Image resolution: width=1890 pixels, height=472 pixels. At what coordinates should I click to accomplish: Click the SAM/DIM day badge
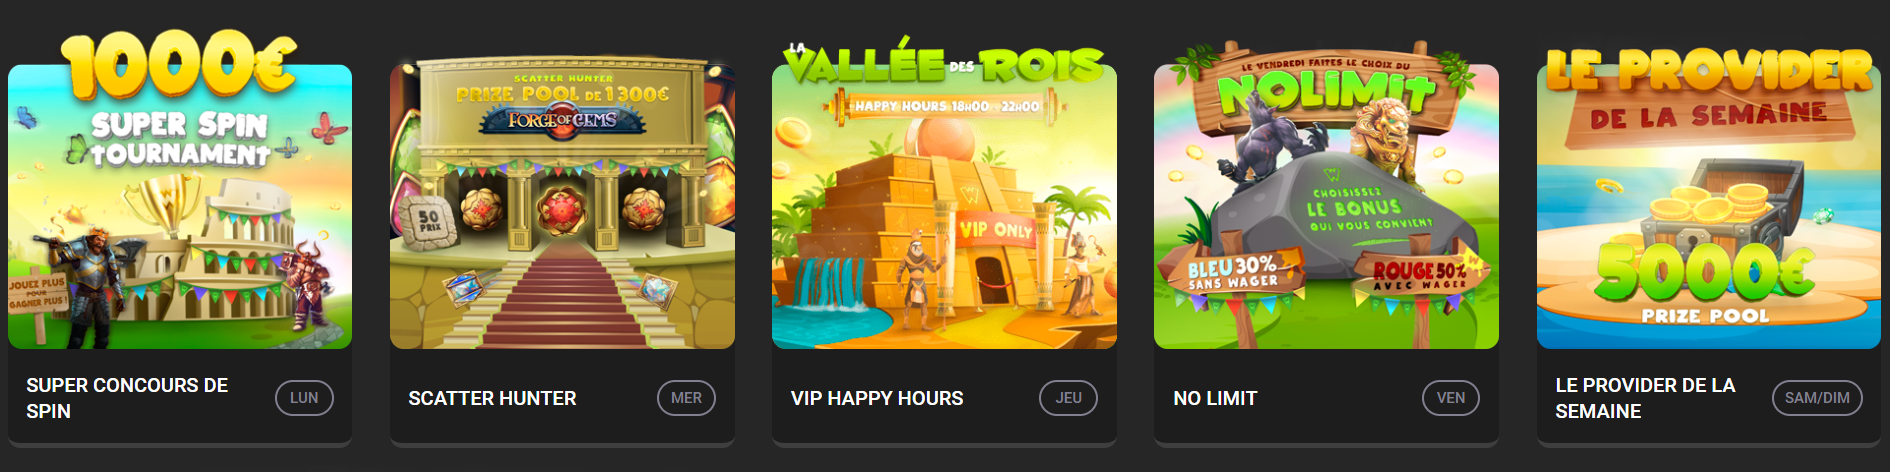[x=1817, y=398]
